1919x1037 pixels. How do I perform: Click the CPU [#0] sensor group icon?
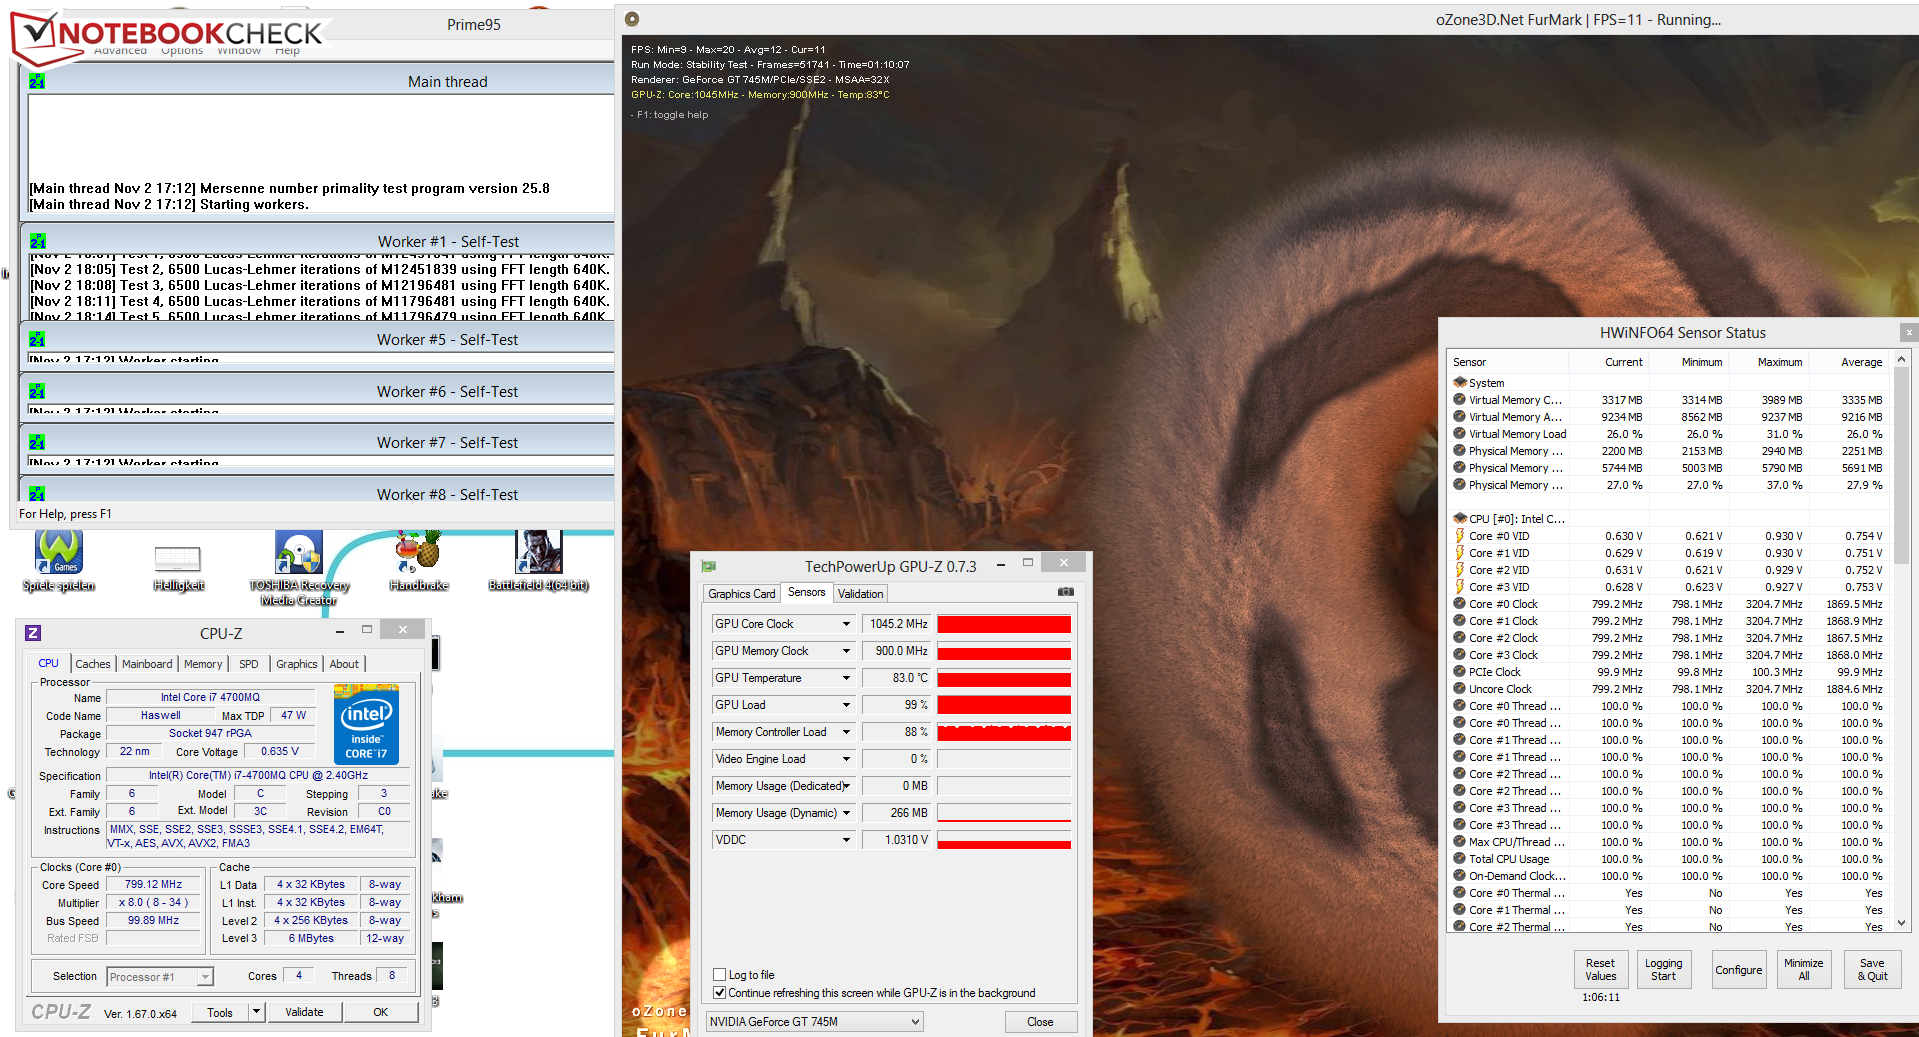click(1460, 518)
